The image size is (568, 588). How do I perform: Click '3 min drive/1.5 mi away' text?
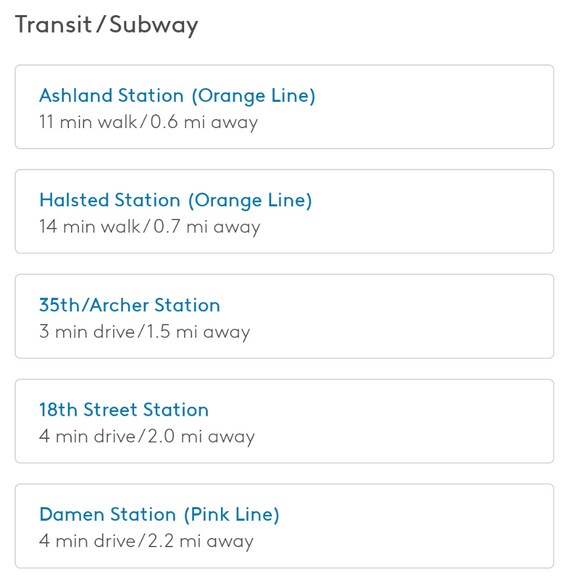[144, 332]
